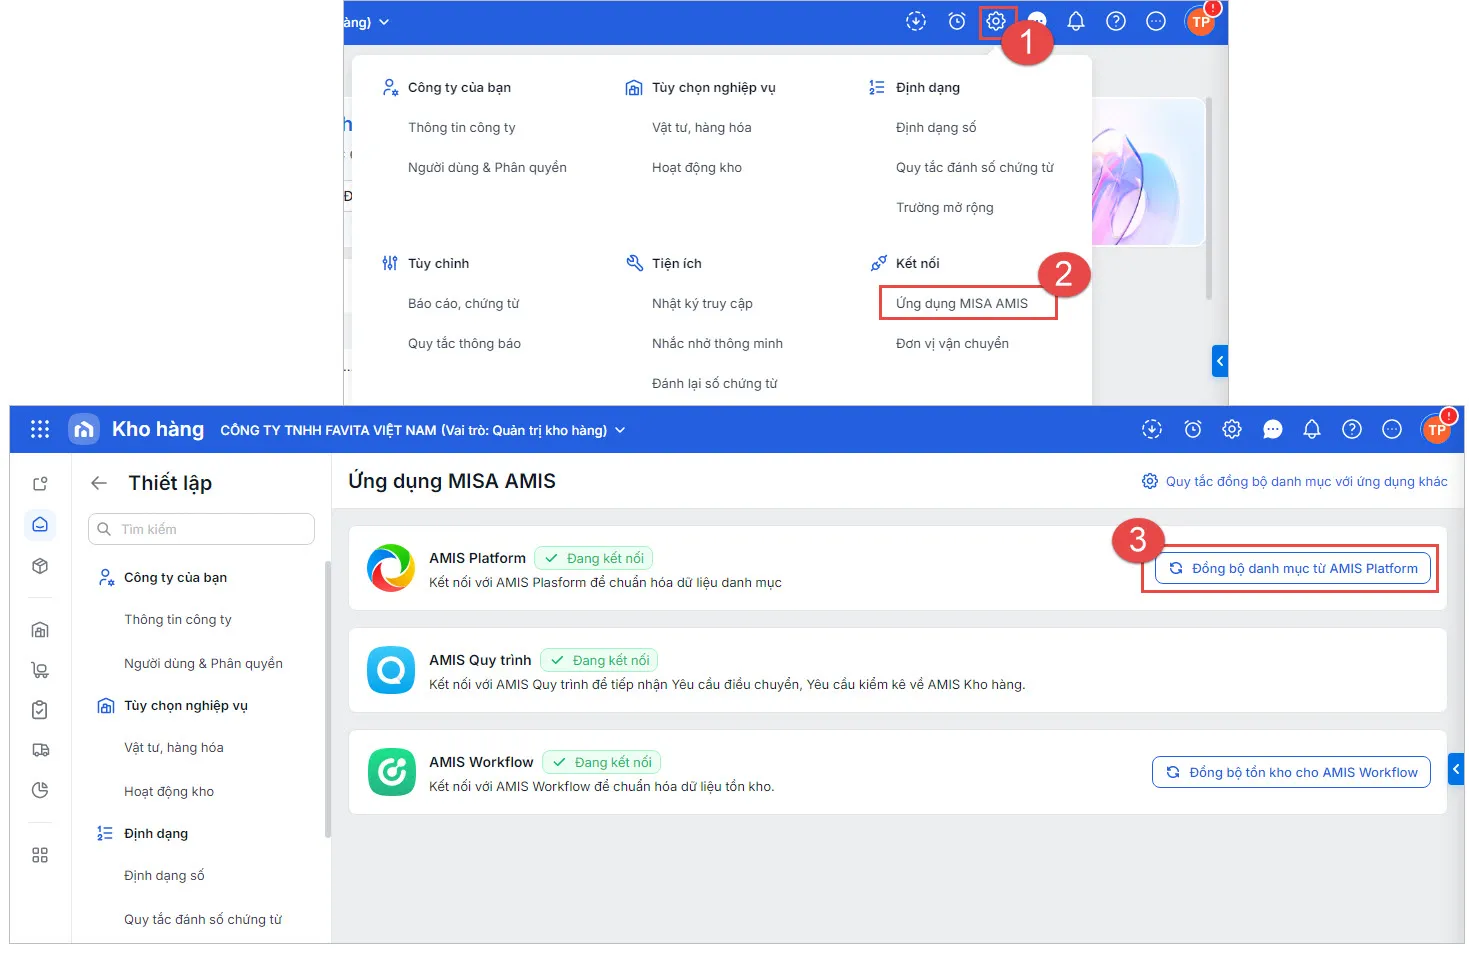The height and width of the screenshot is (953, 1469).
Task: Click the Kho hàng warehouse logo
Action: 84,429
